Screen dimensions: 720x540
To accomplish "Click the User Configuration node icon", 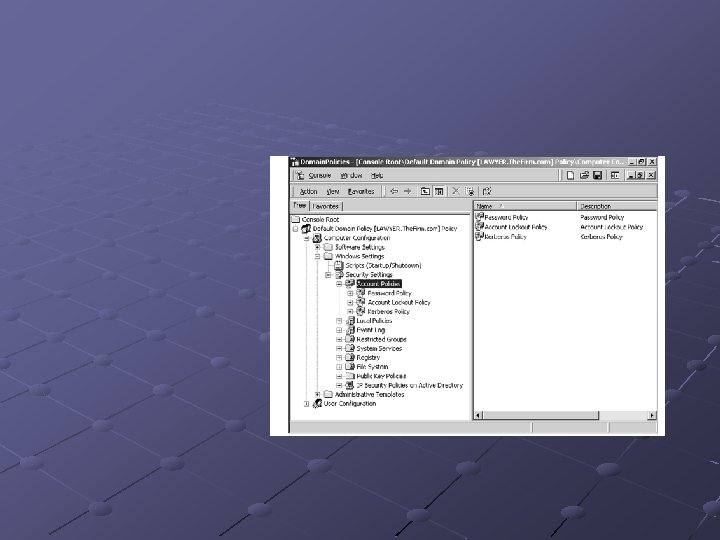I will tap(317, 403).
